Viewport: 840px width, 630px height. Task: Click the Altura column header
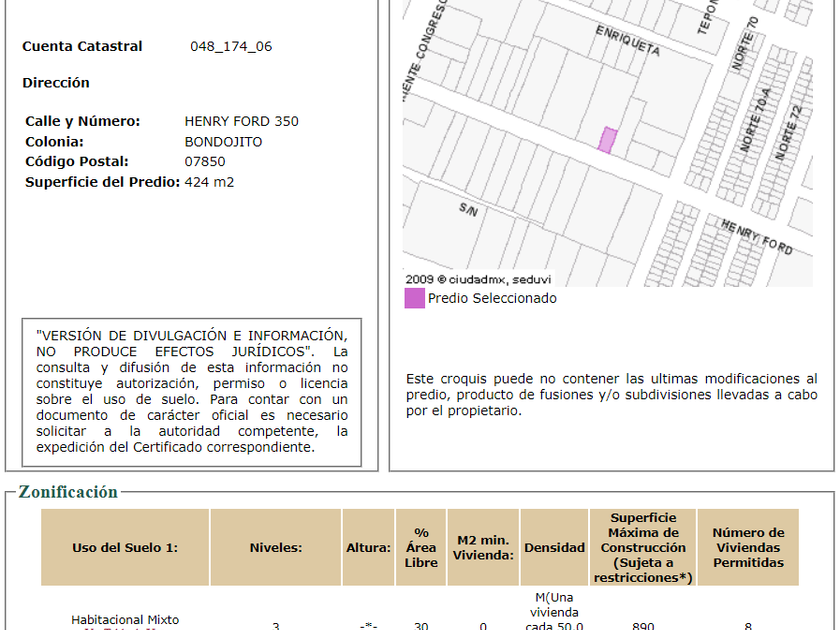coord(369,548)
